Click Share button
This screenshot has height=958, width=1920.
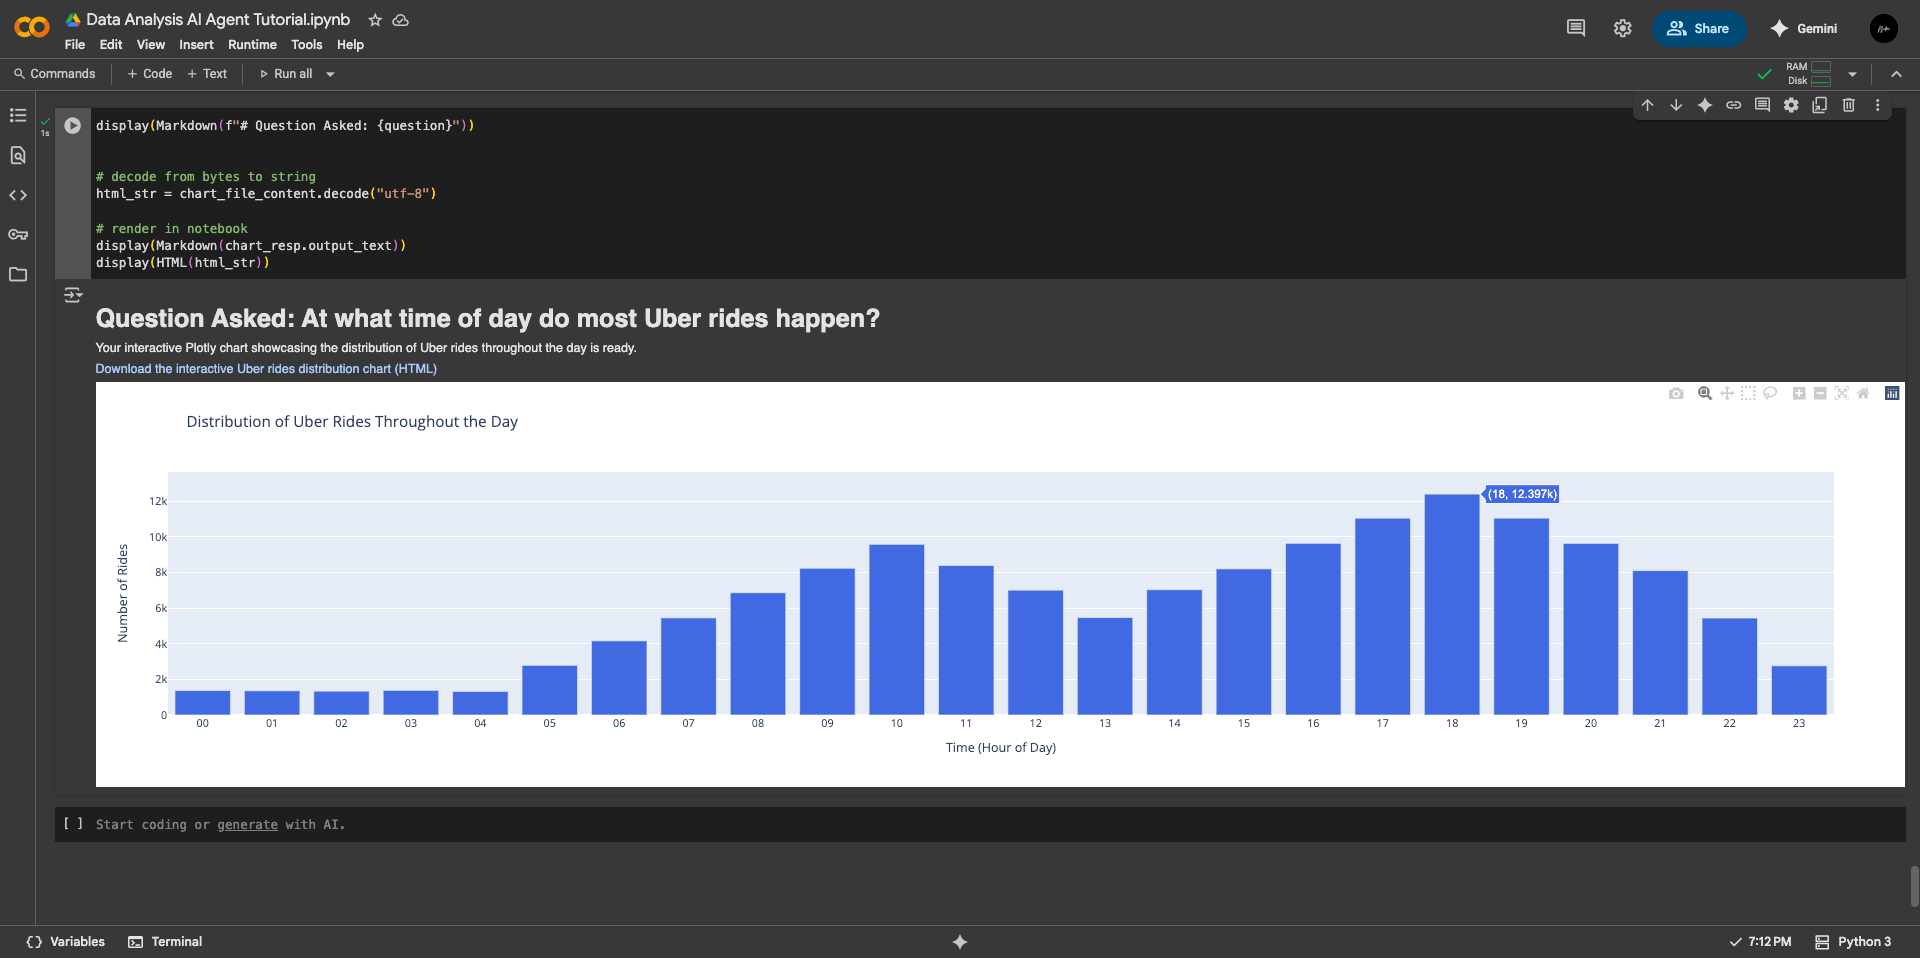click(x=1698, y=28)
